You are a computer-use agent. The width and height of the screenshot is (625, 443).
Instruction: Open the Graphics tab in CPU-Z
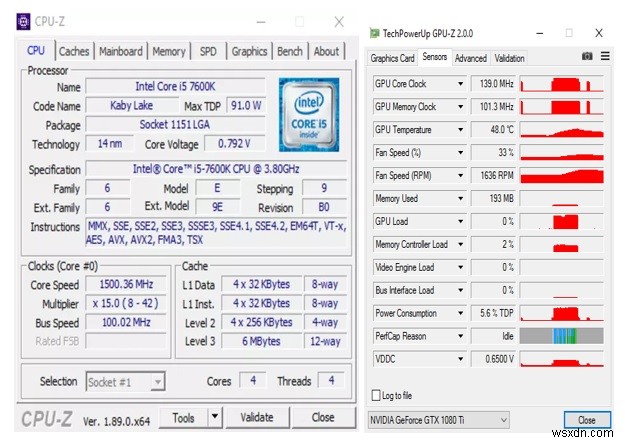[249, 51]
